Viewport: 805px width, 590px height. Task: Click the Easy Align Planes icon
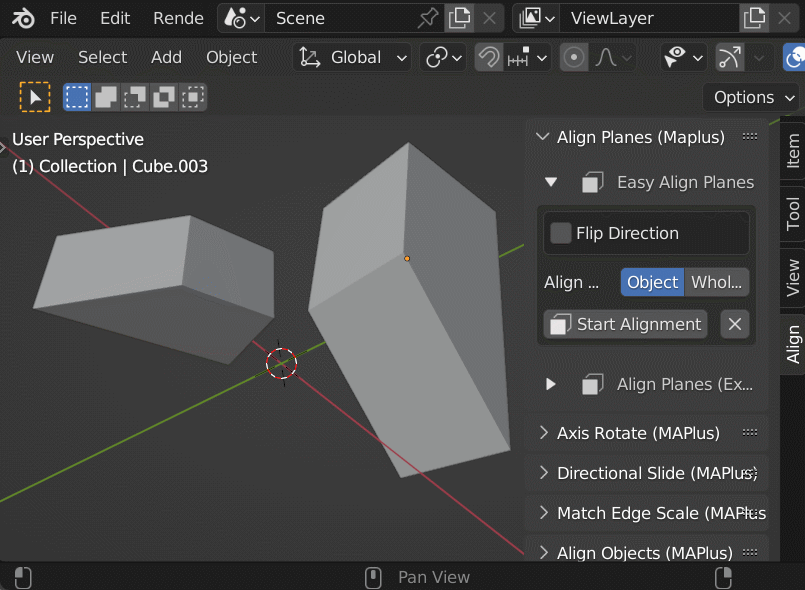tap(592, 182)
